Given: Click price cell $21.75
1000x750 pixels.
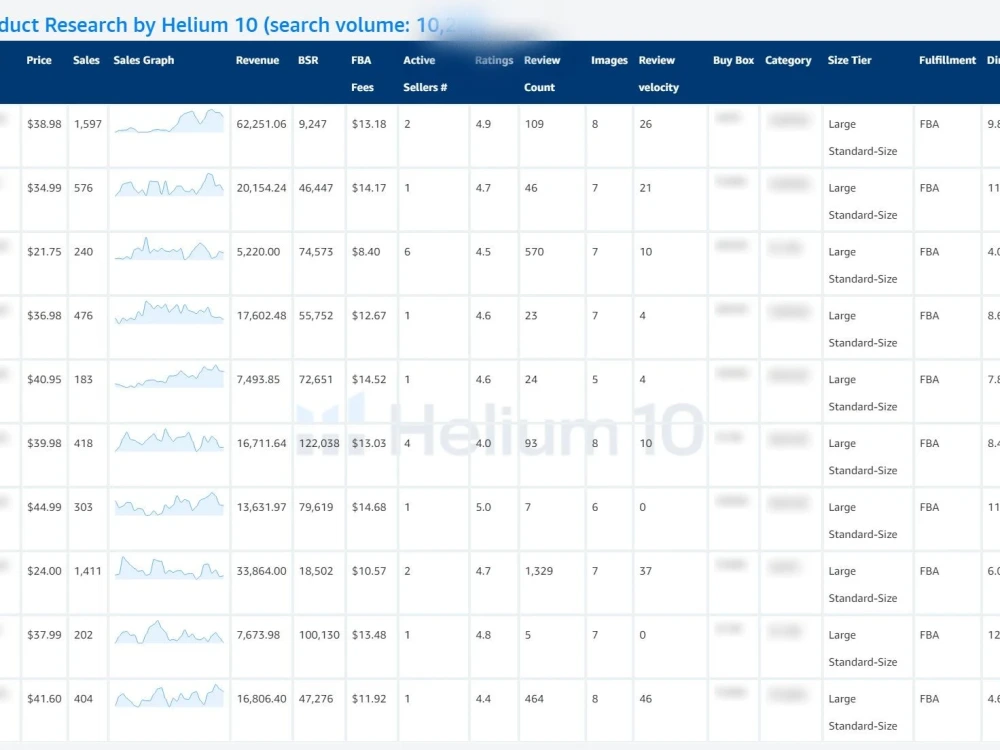Looking at the screenshot, I should coord(44,251).
